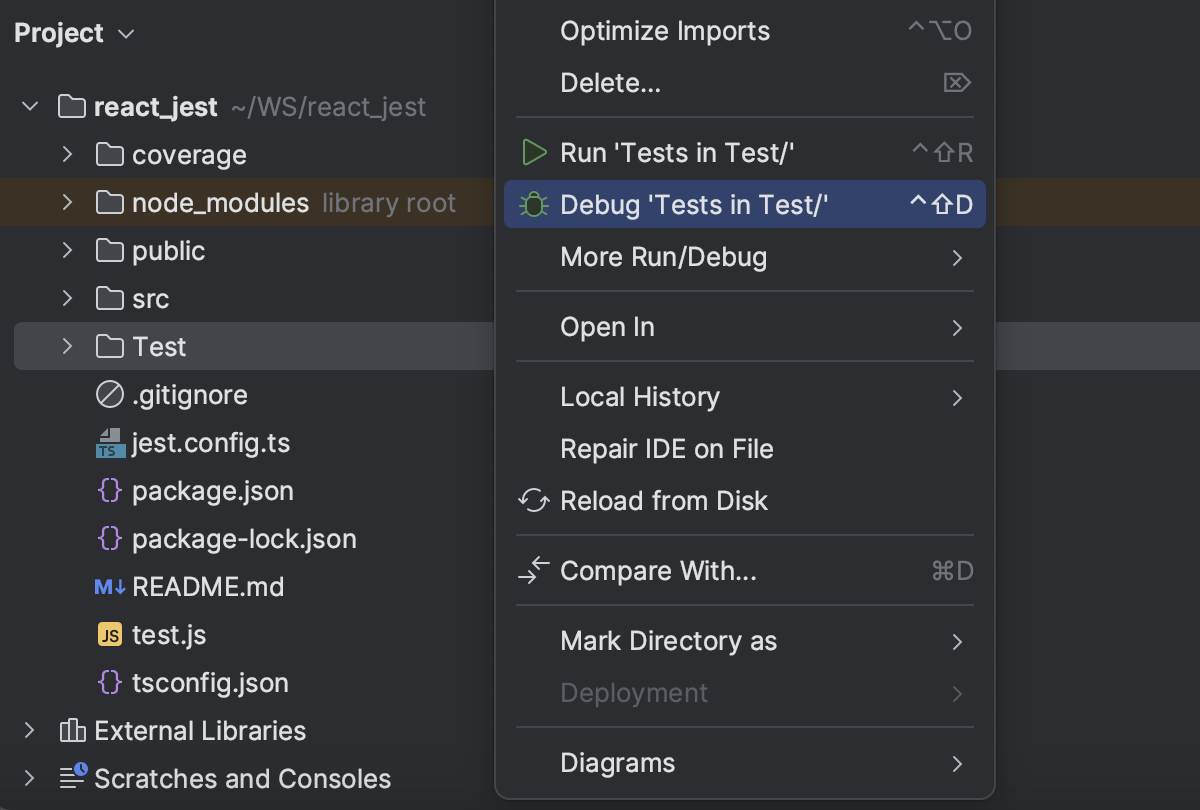The width and height of the screenshot is (1200, 810).
Task: Click the TypeScript icon beside jest.config.ts
Action: (x=112, y=443)
